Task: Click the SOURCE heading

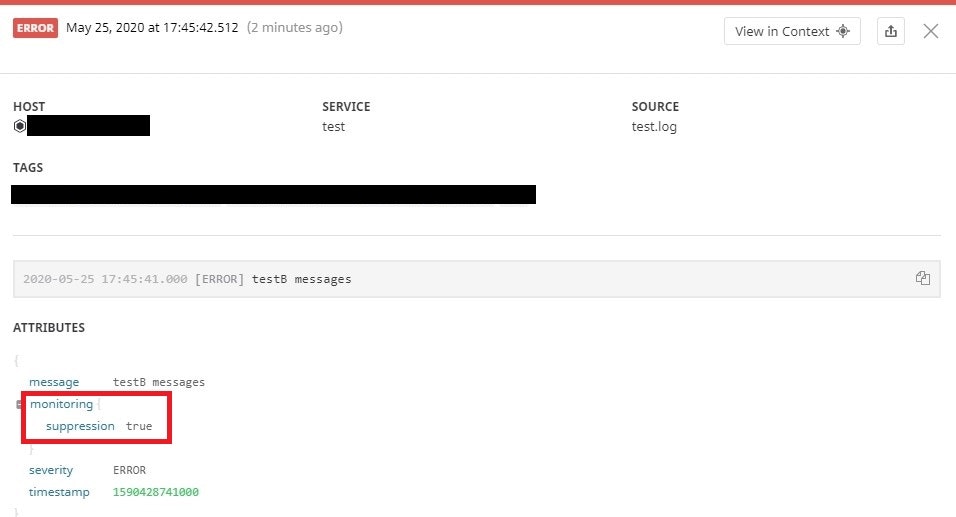Action: tap(655, 107)
